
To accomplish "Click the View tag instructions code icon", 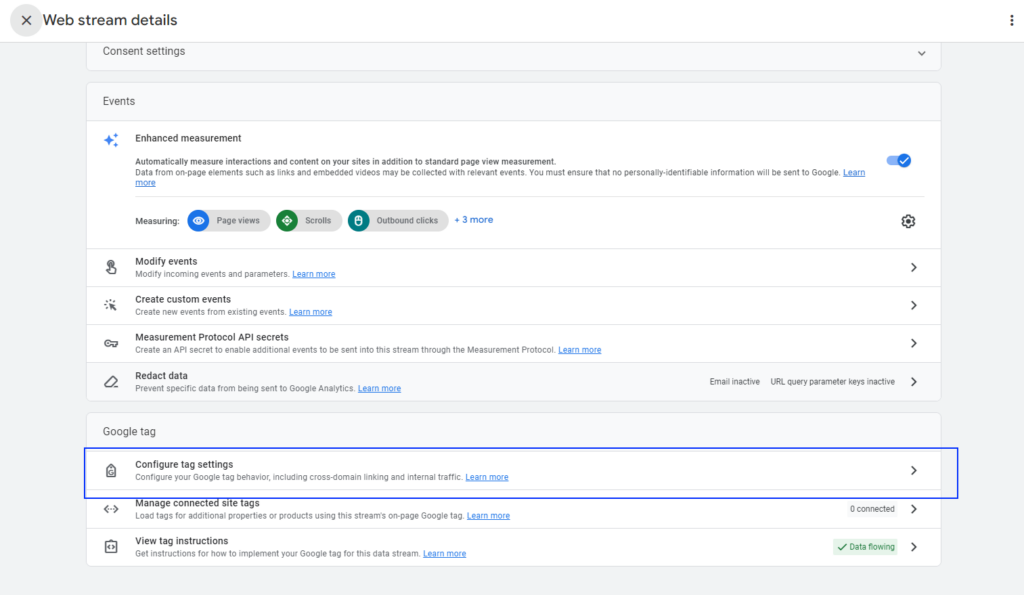I will [111, 546].
